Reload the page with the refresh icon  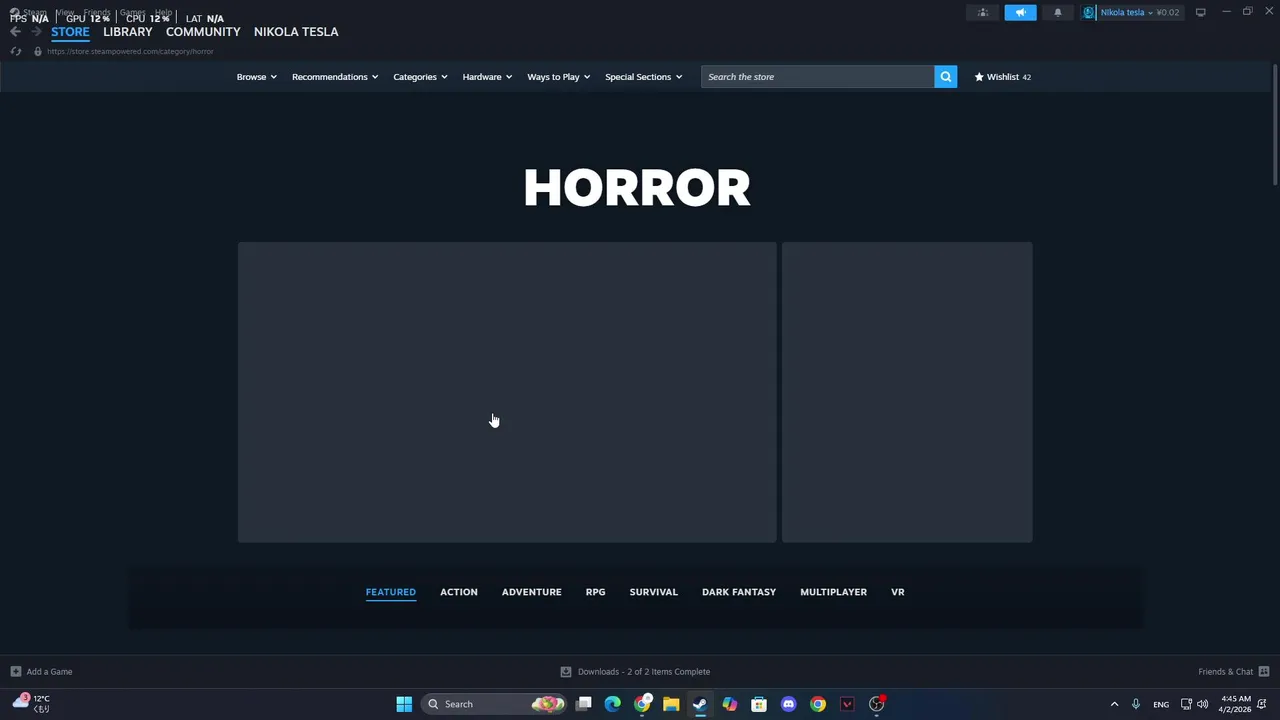[15, 51]
